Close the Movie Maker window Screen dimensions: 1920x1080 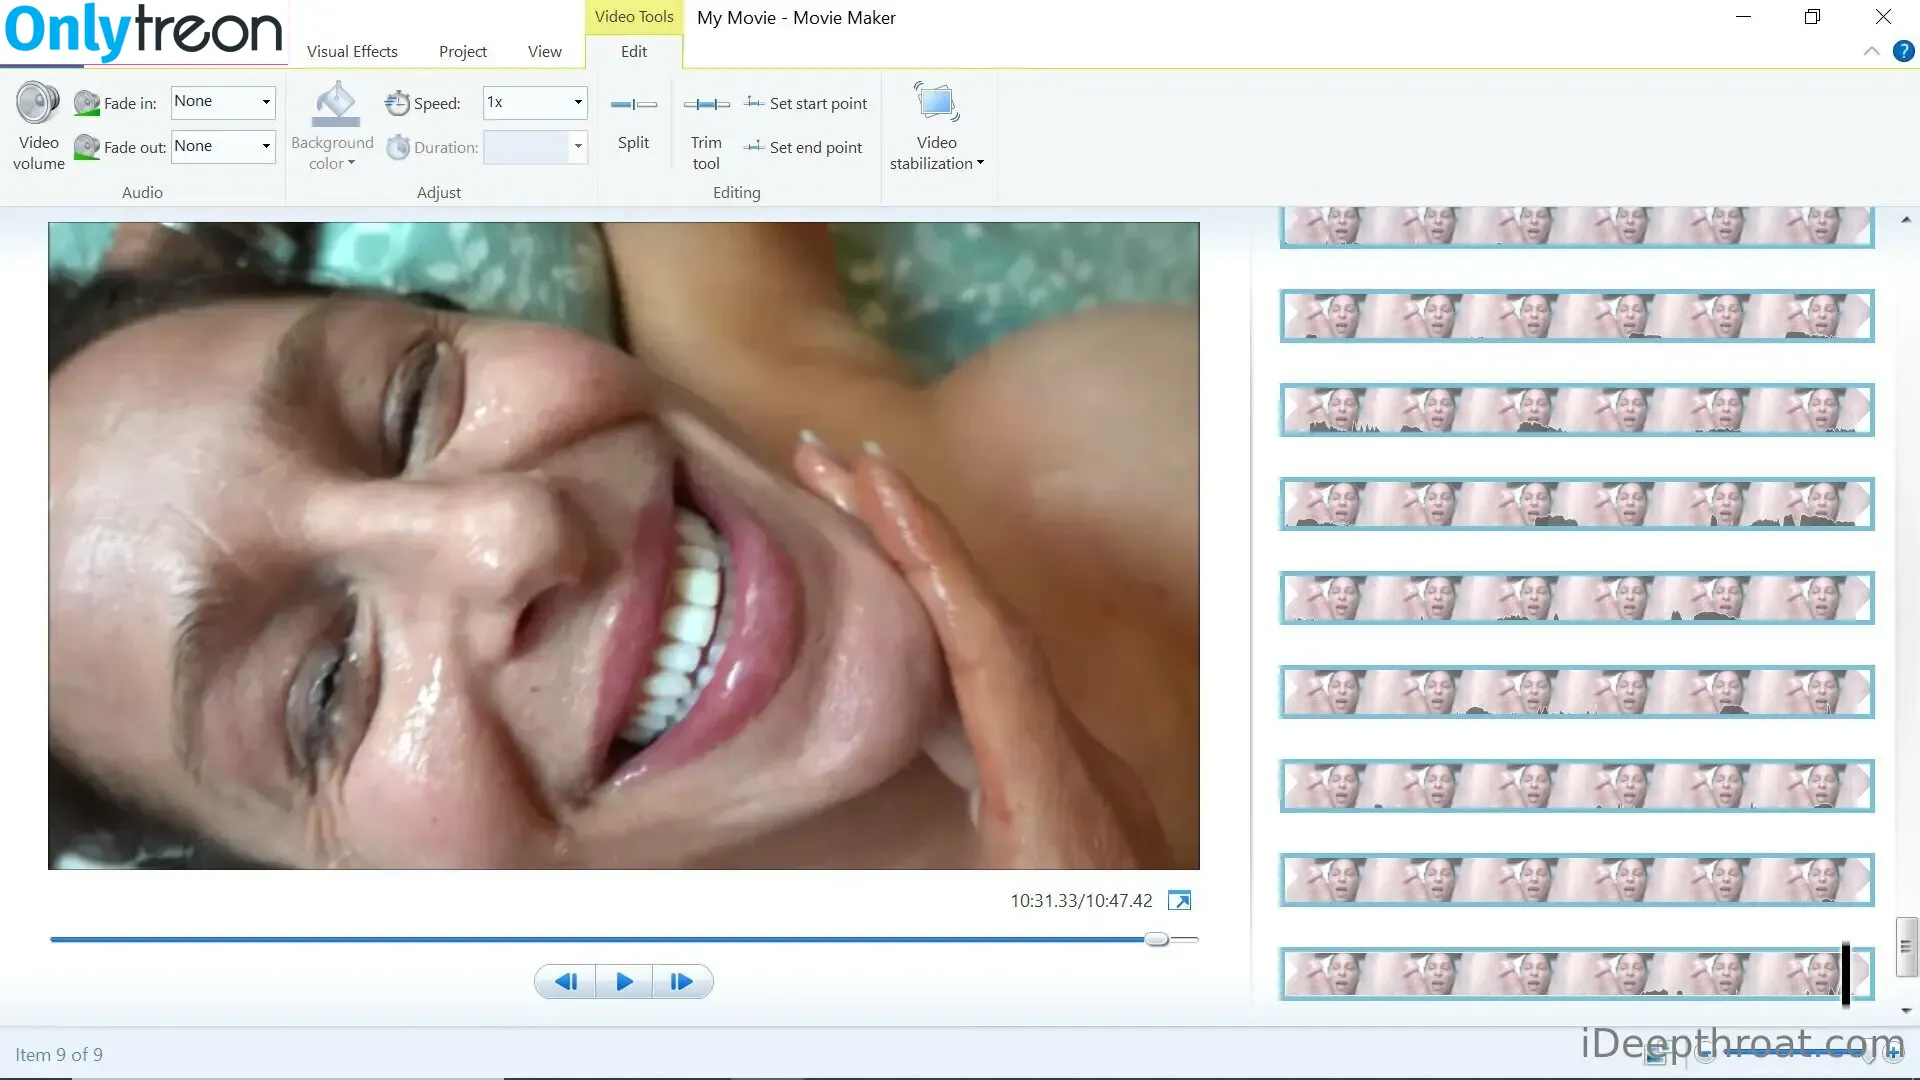point(1883,17)
